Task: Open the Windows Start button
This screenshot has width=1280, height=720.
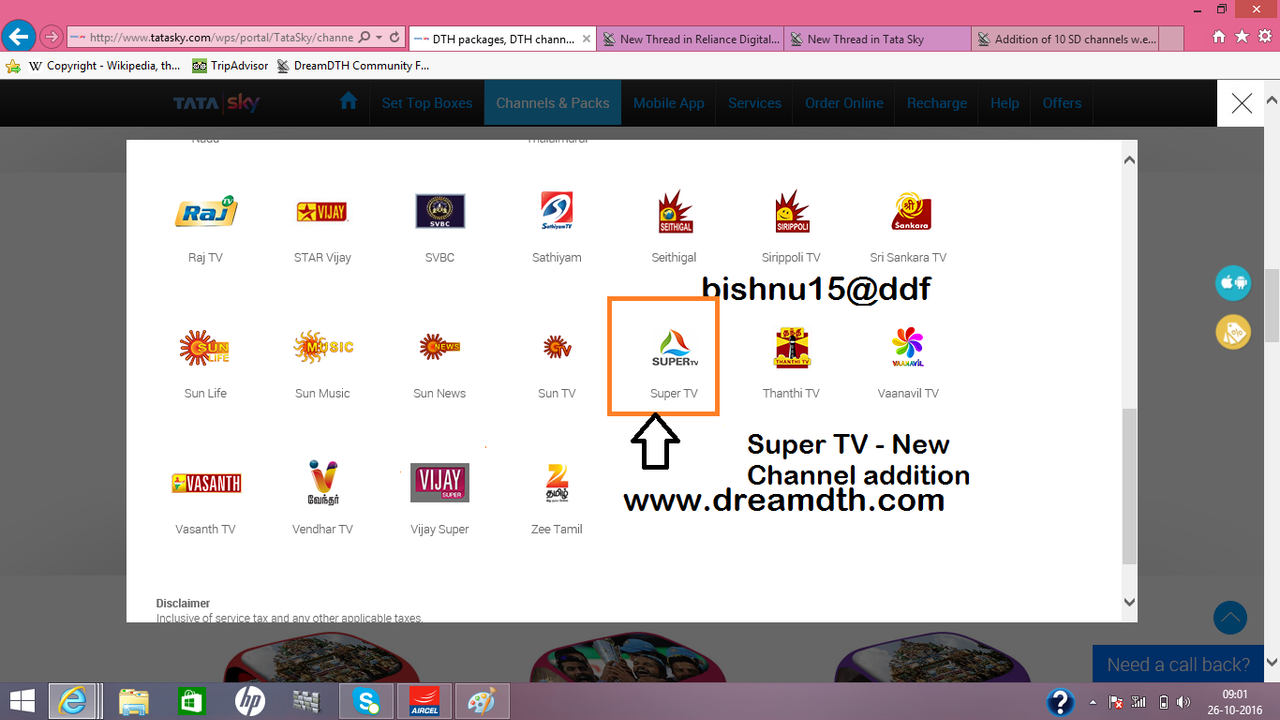Action: pyautogui.click(x=21, y=701)
